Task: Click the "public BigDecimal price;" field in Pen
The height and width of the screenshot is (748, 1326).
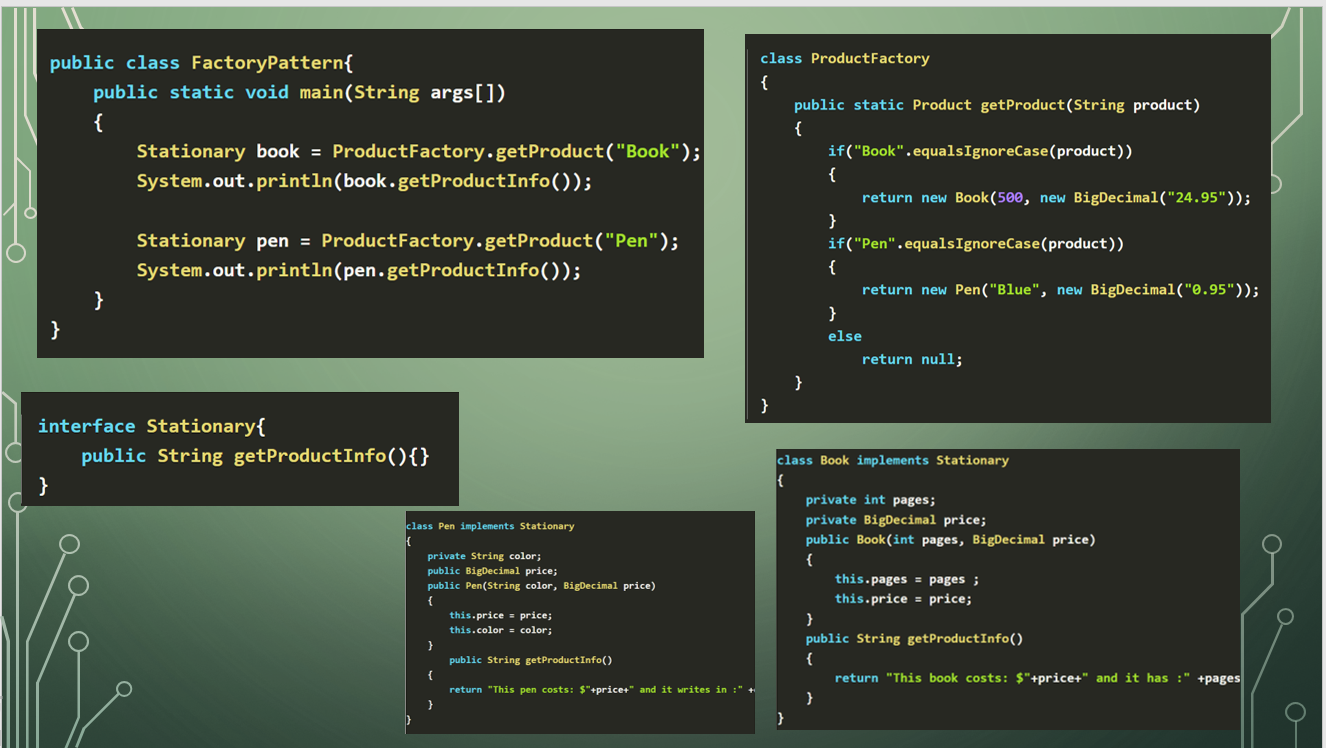Action: pos(492,571)
